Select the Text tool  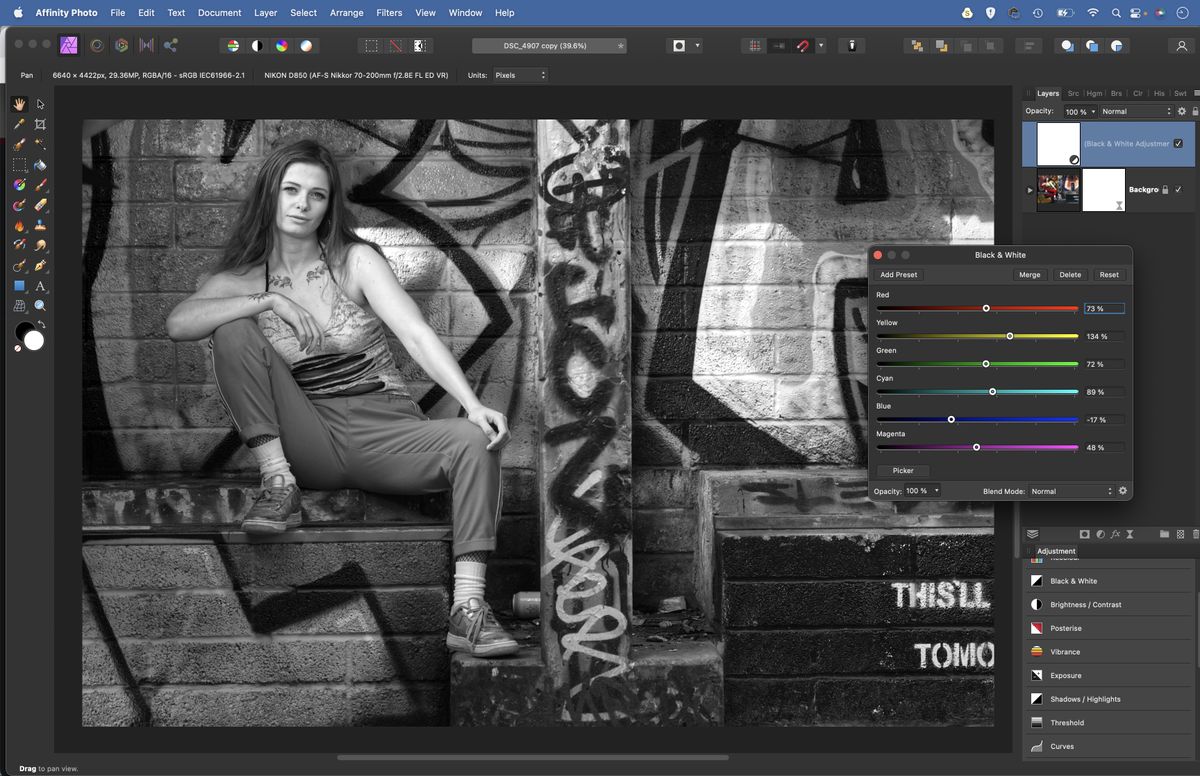40,285
